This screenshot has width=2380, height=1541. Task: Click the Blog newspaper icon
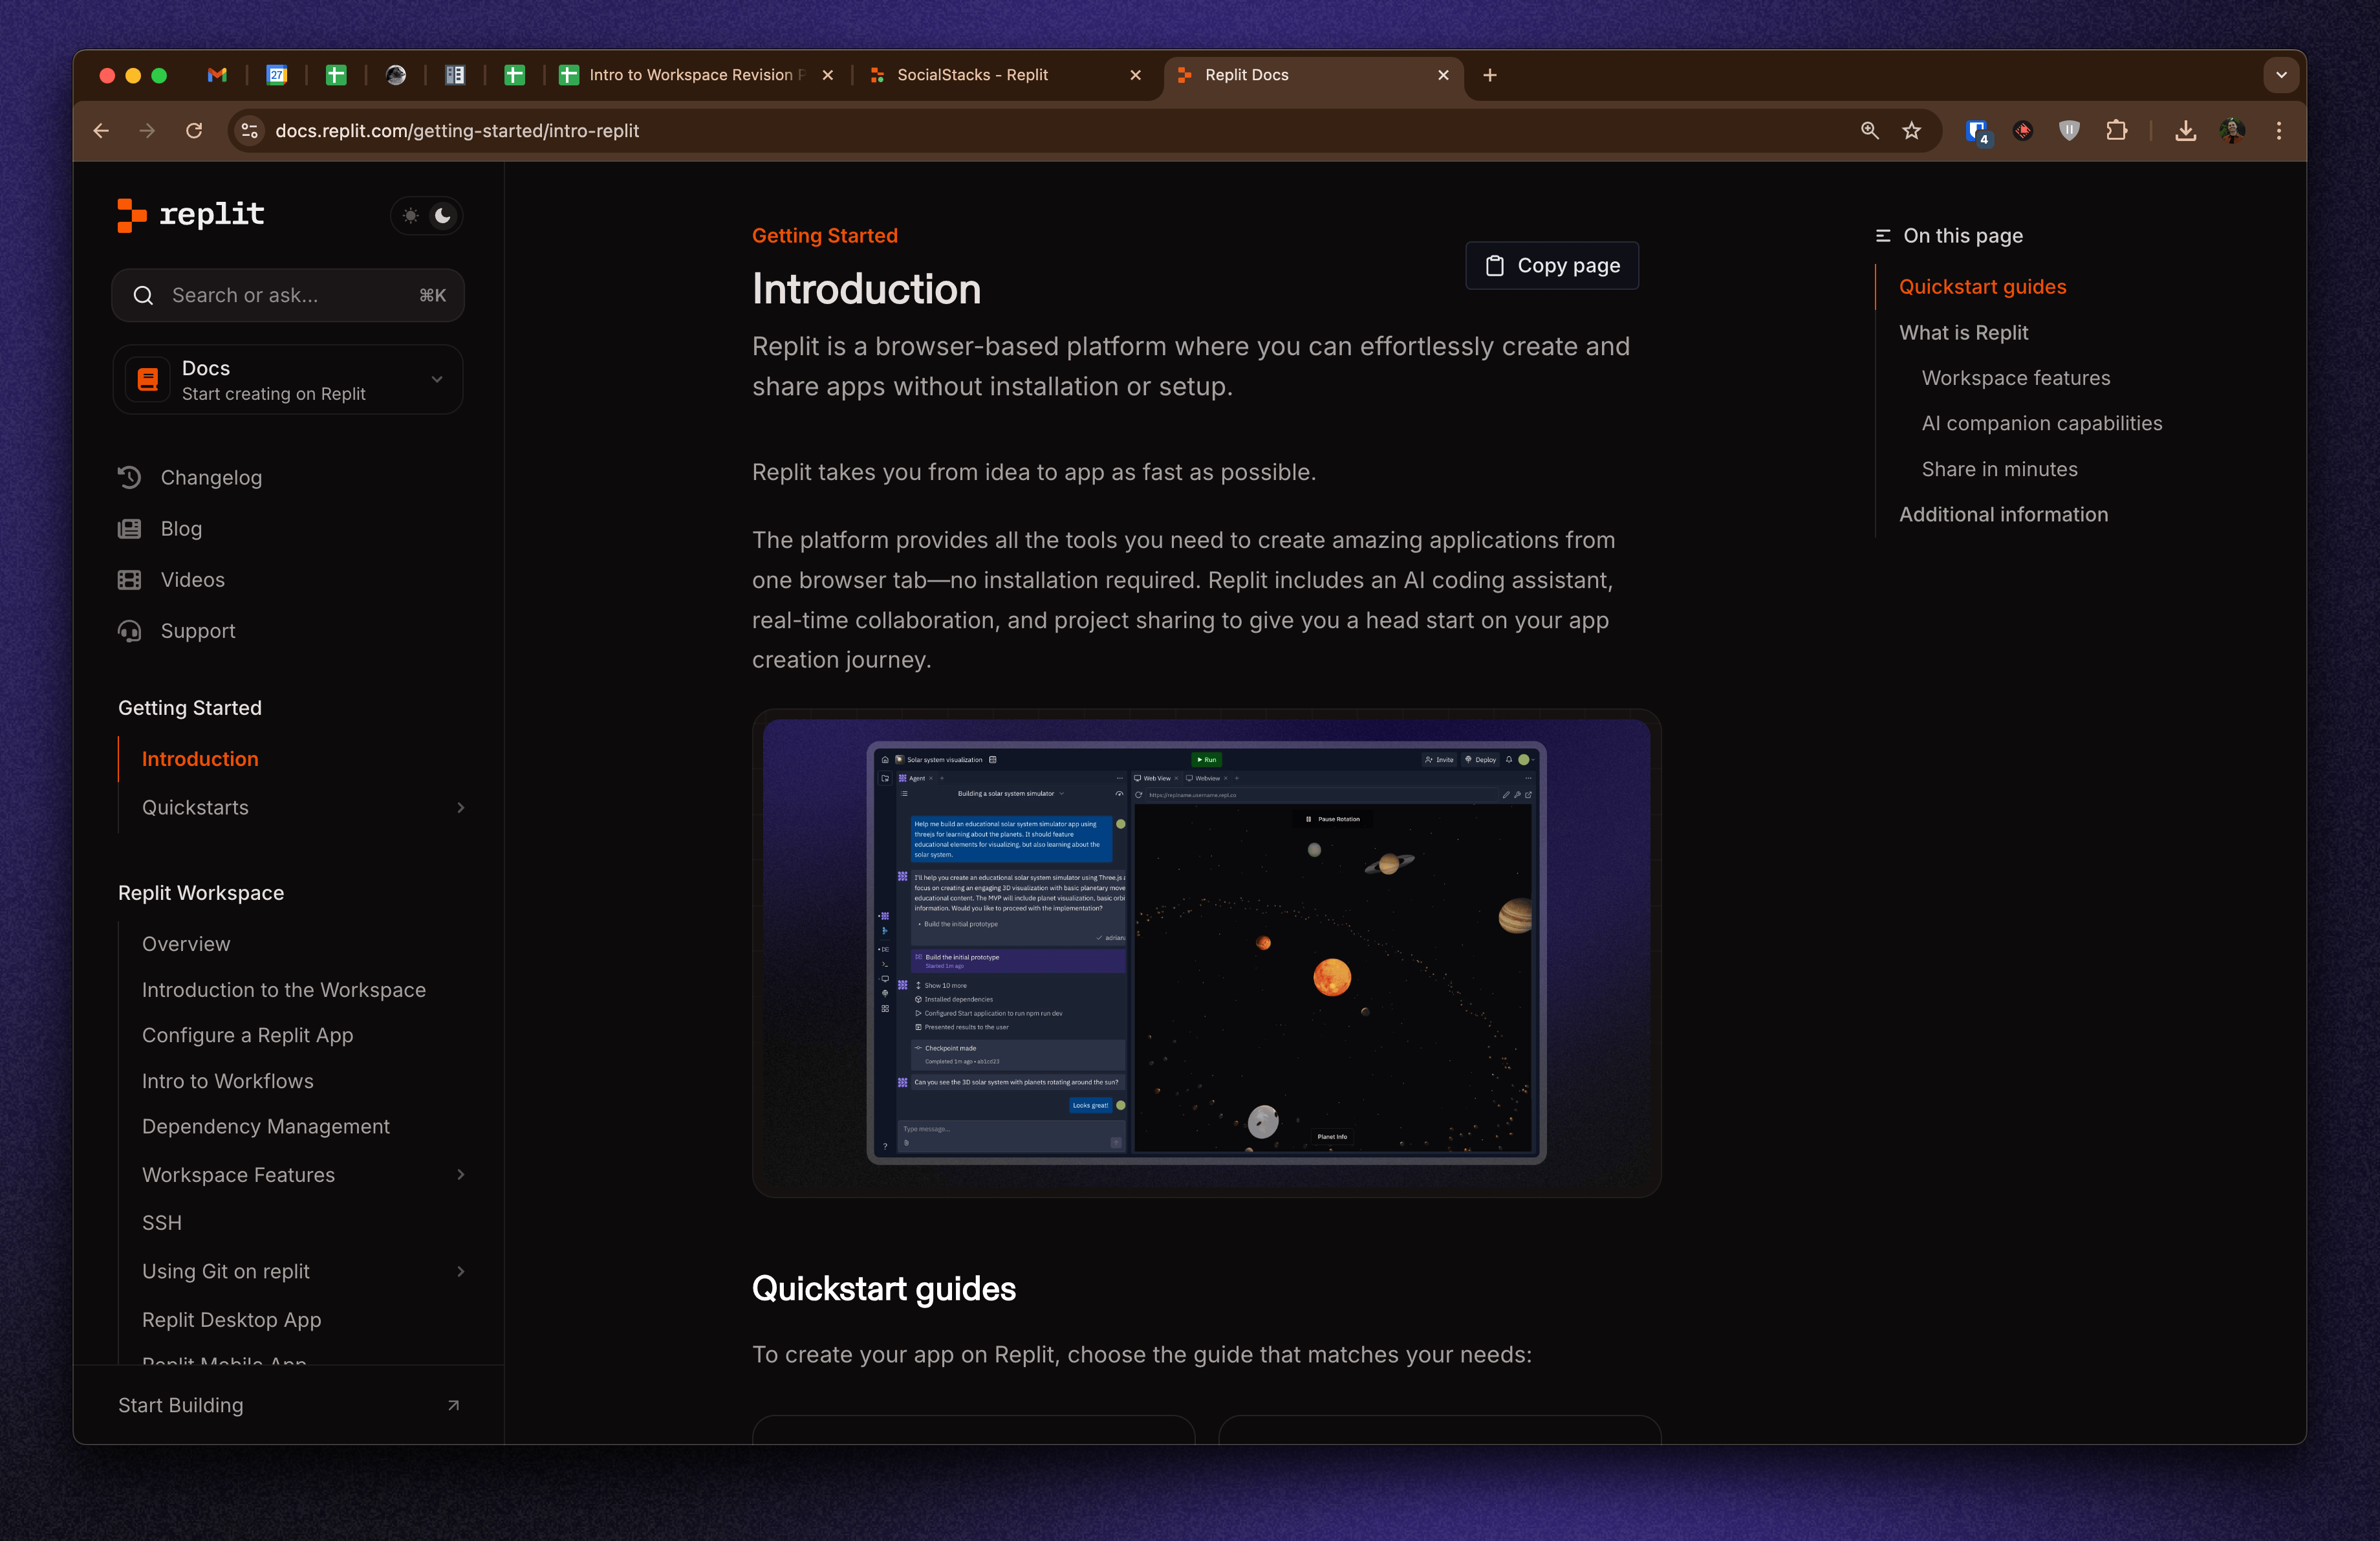tap(130, 529)
